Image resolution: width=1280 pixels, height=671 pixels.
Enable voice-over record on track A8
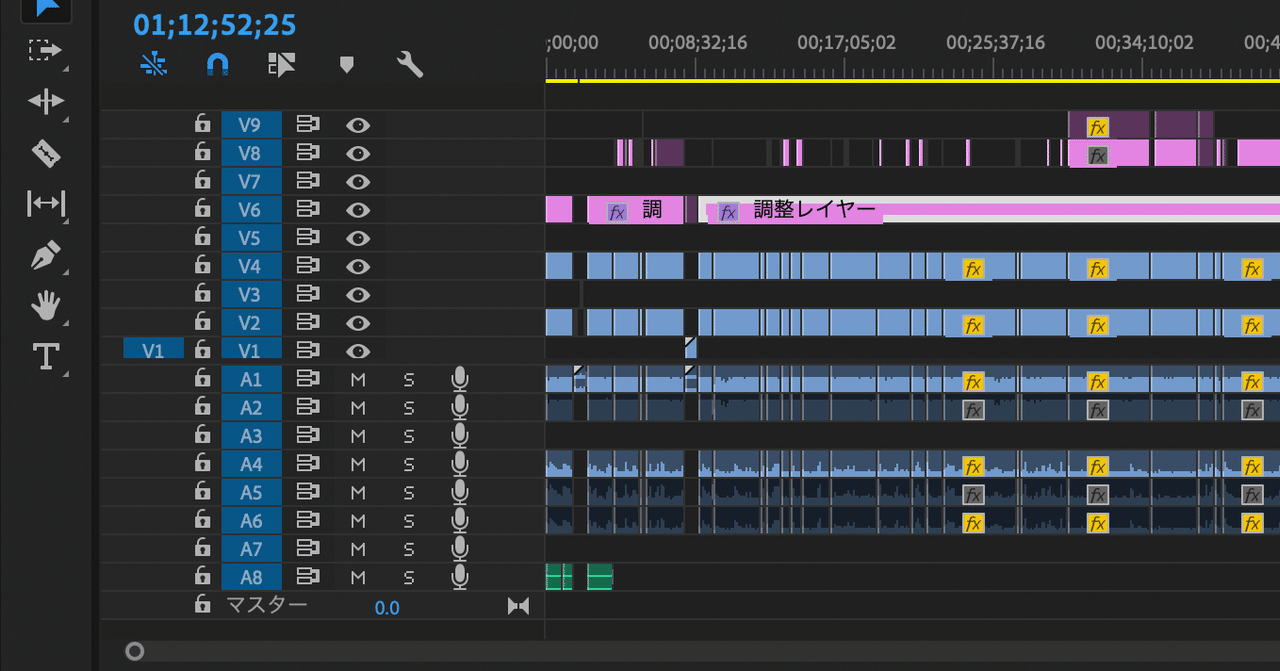[x=459, y=576]
